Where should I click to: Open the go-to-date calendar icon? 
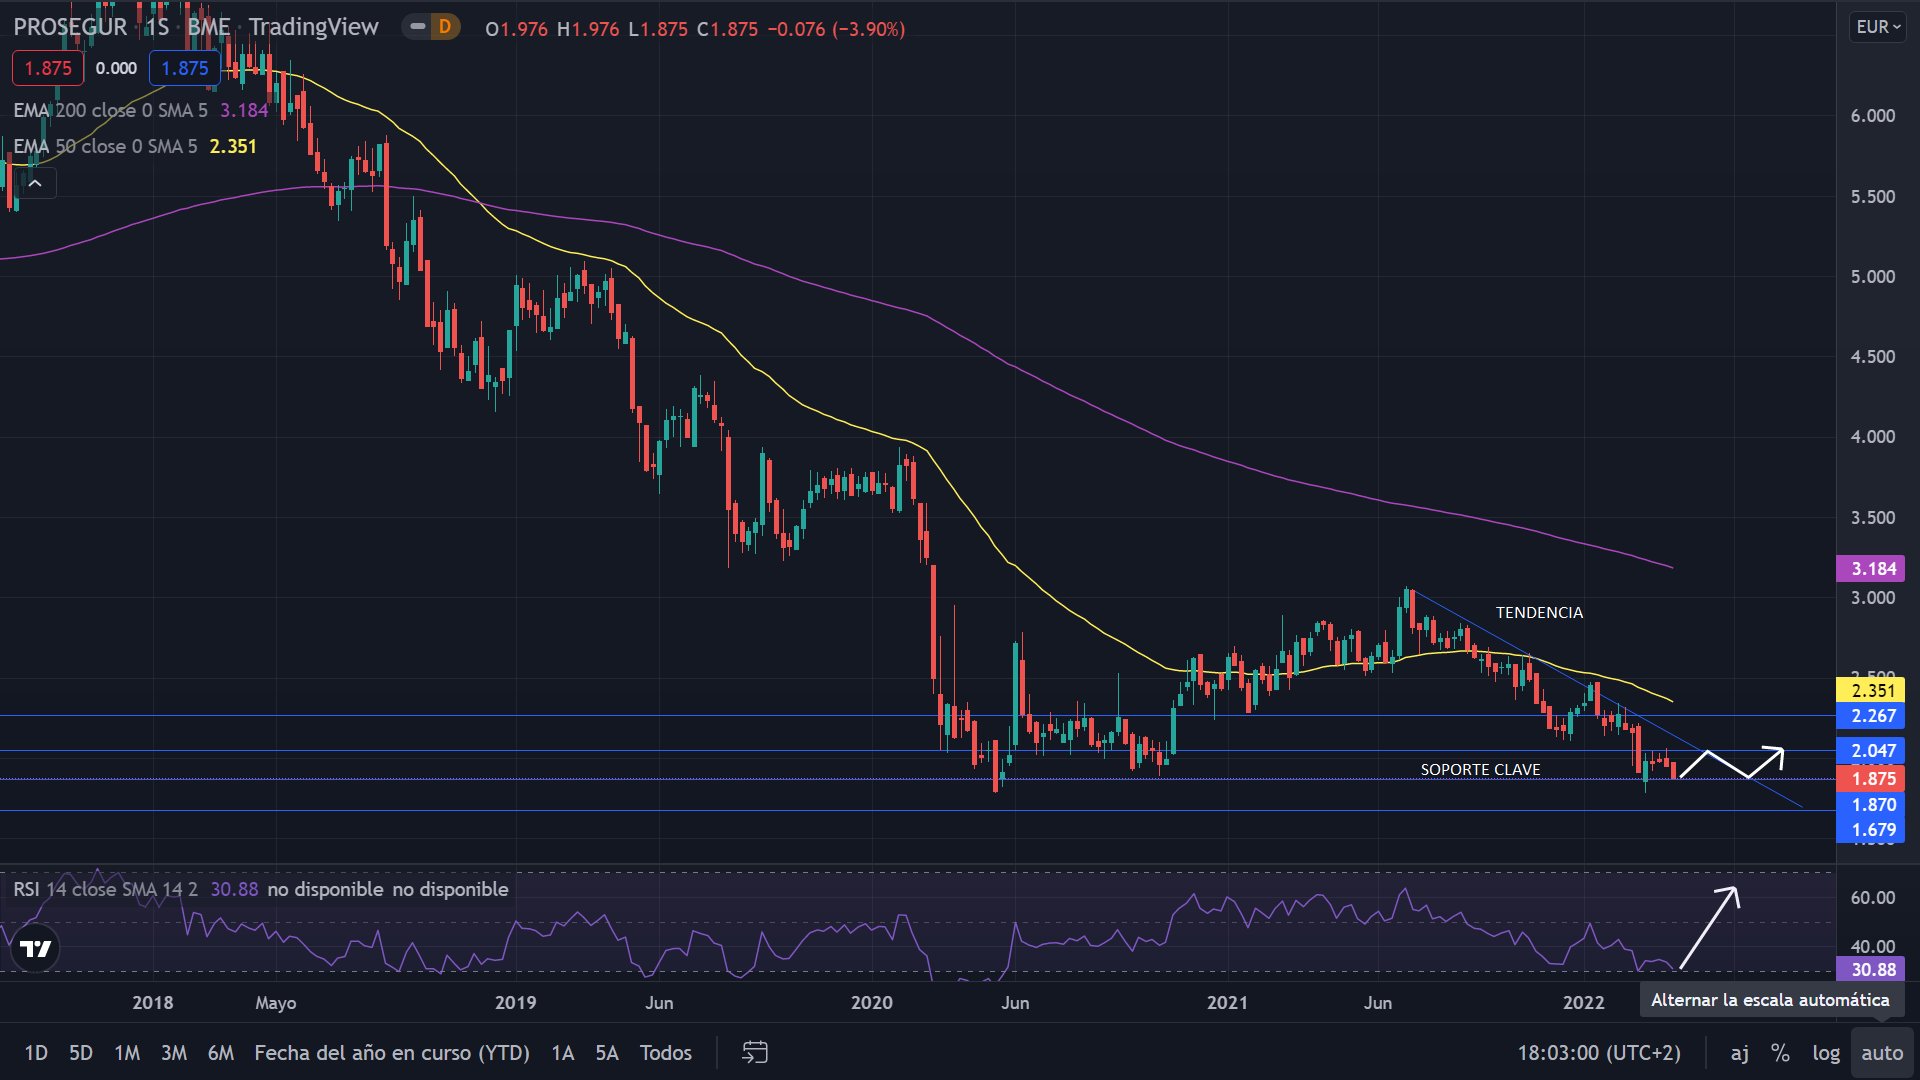(755, 1052)
